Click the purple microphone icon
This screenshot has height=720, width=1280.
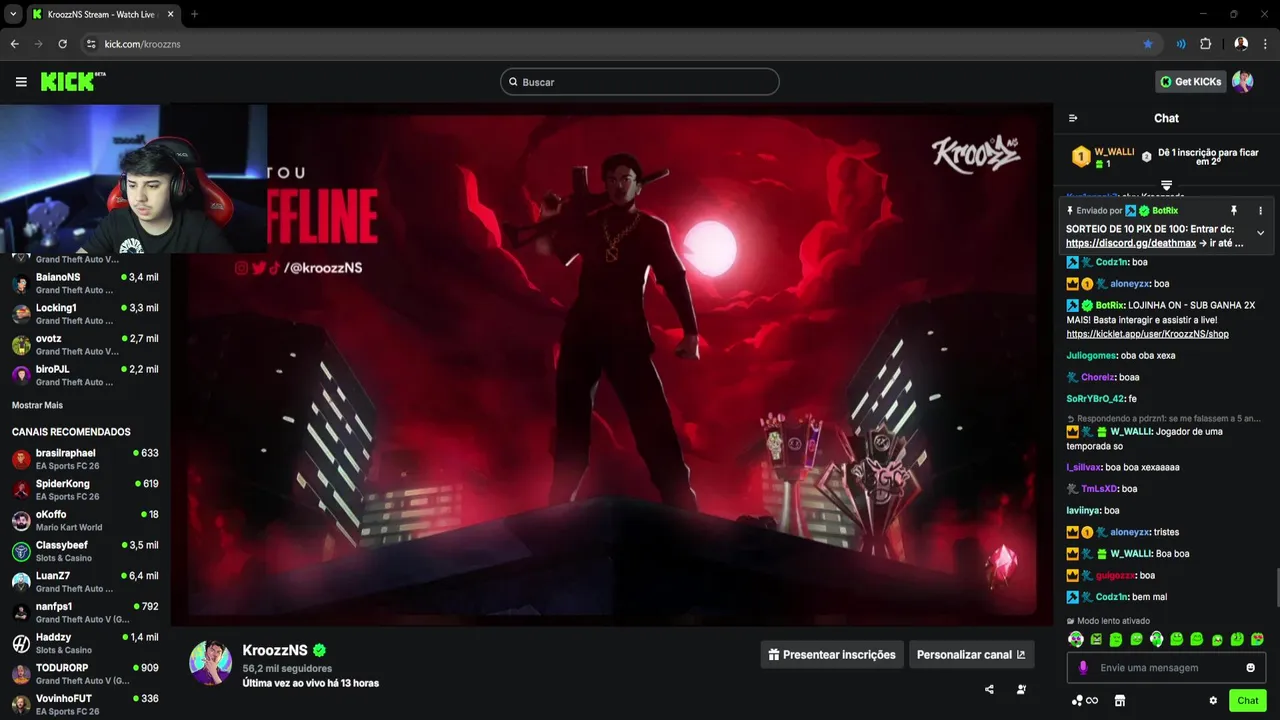(x=1083, y=668)
